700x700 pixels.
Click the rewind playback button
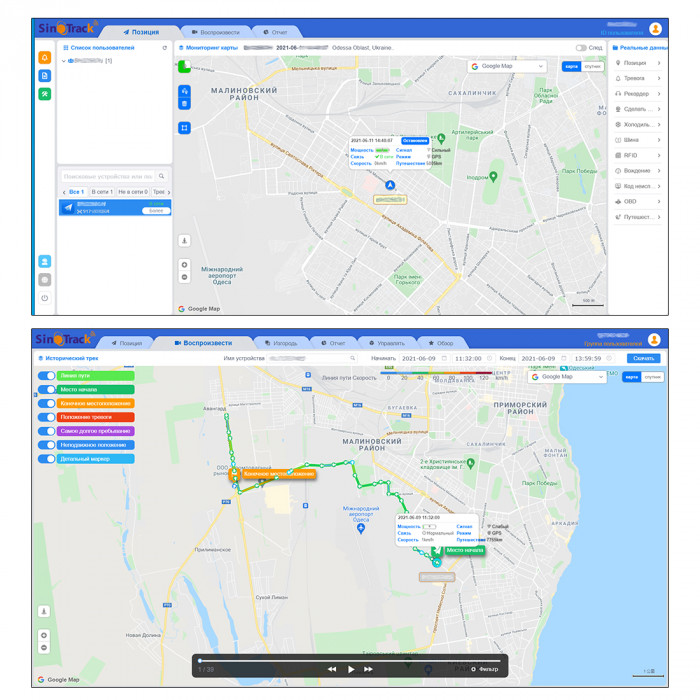click(332, 669)
